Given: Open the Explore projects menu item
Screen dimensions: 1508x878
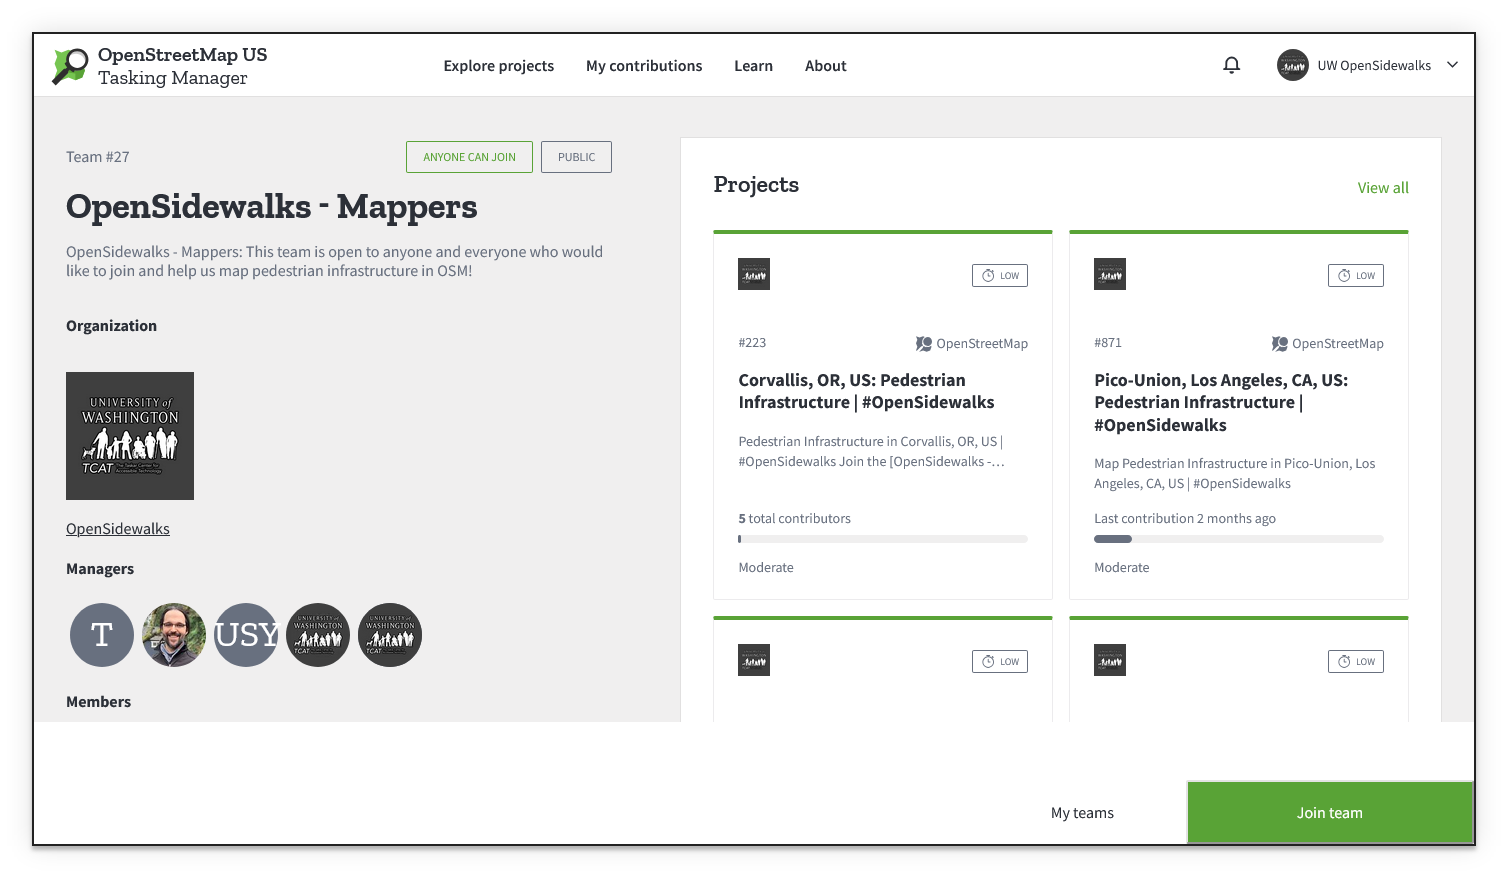Looking at the screenshot, I should (499, 65).
